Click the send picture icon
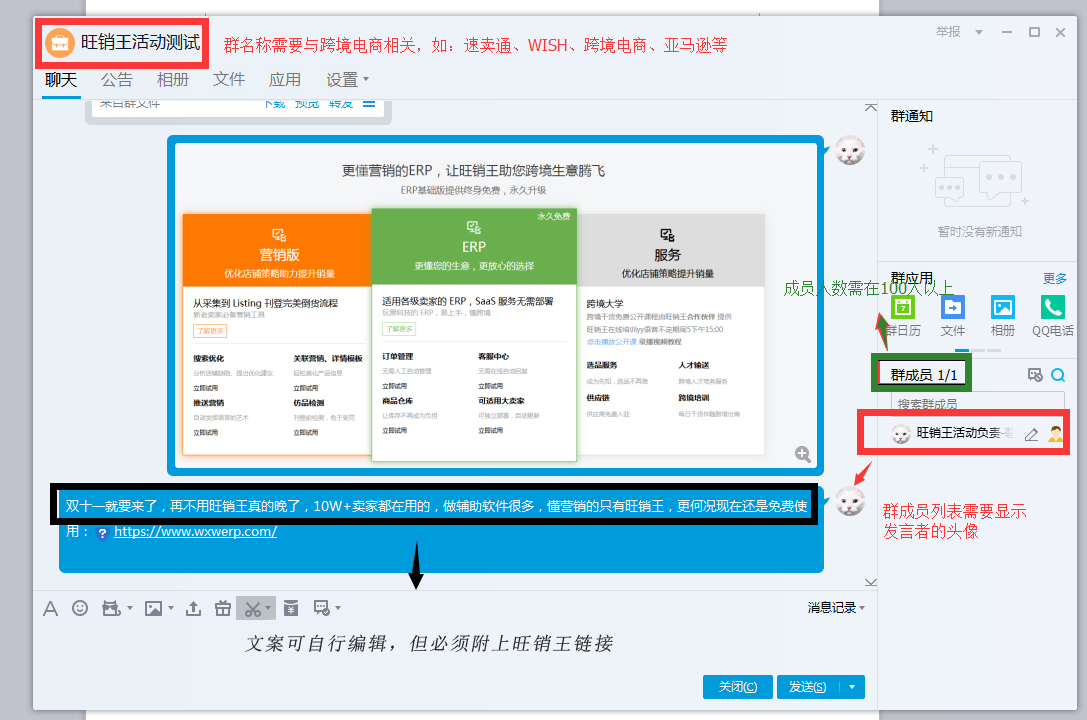The image size is (1087, 720). [x=153, y=608]
